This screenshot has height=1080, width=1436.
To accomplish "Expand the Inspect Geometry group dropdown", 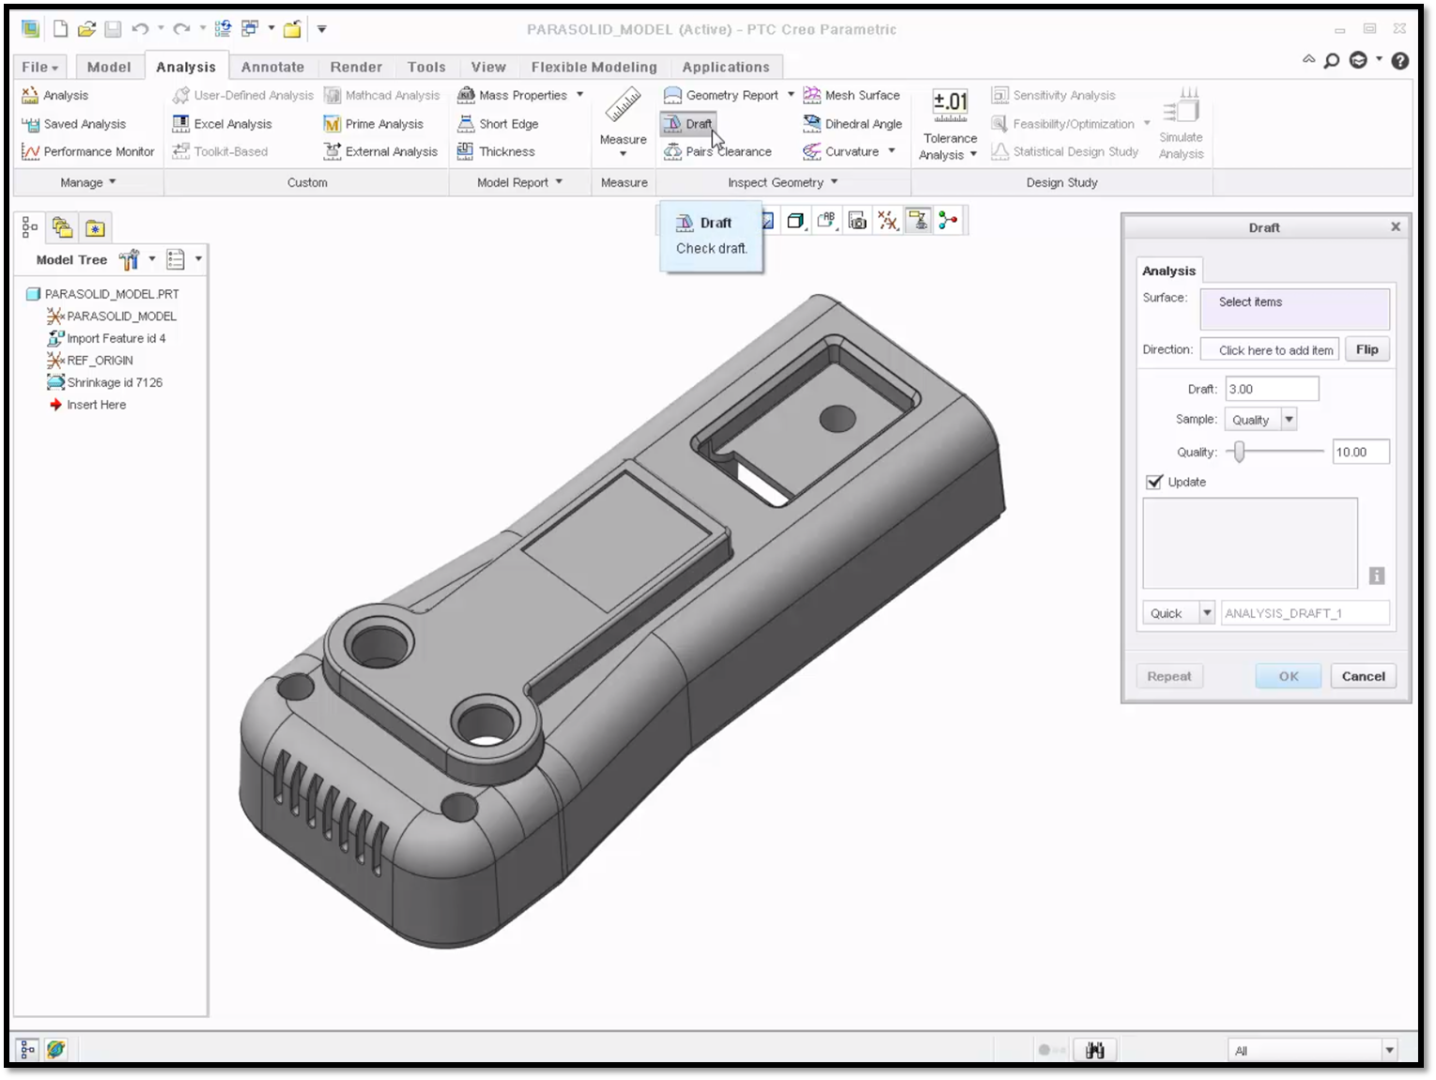I will pos(783,182).
